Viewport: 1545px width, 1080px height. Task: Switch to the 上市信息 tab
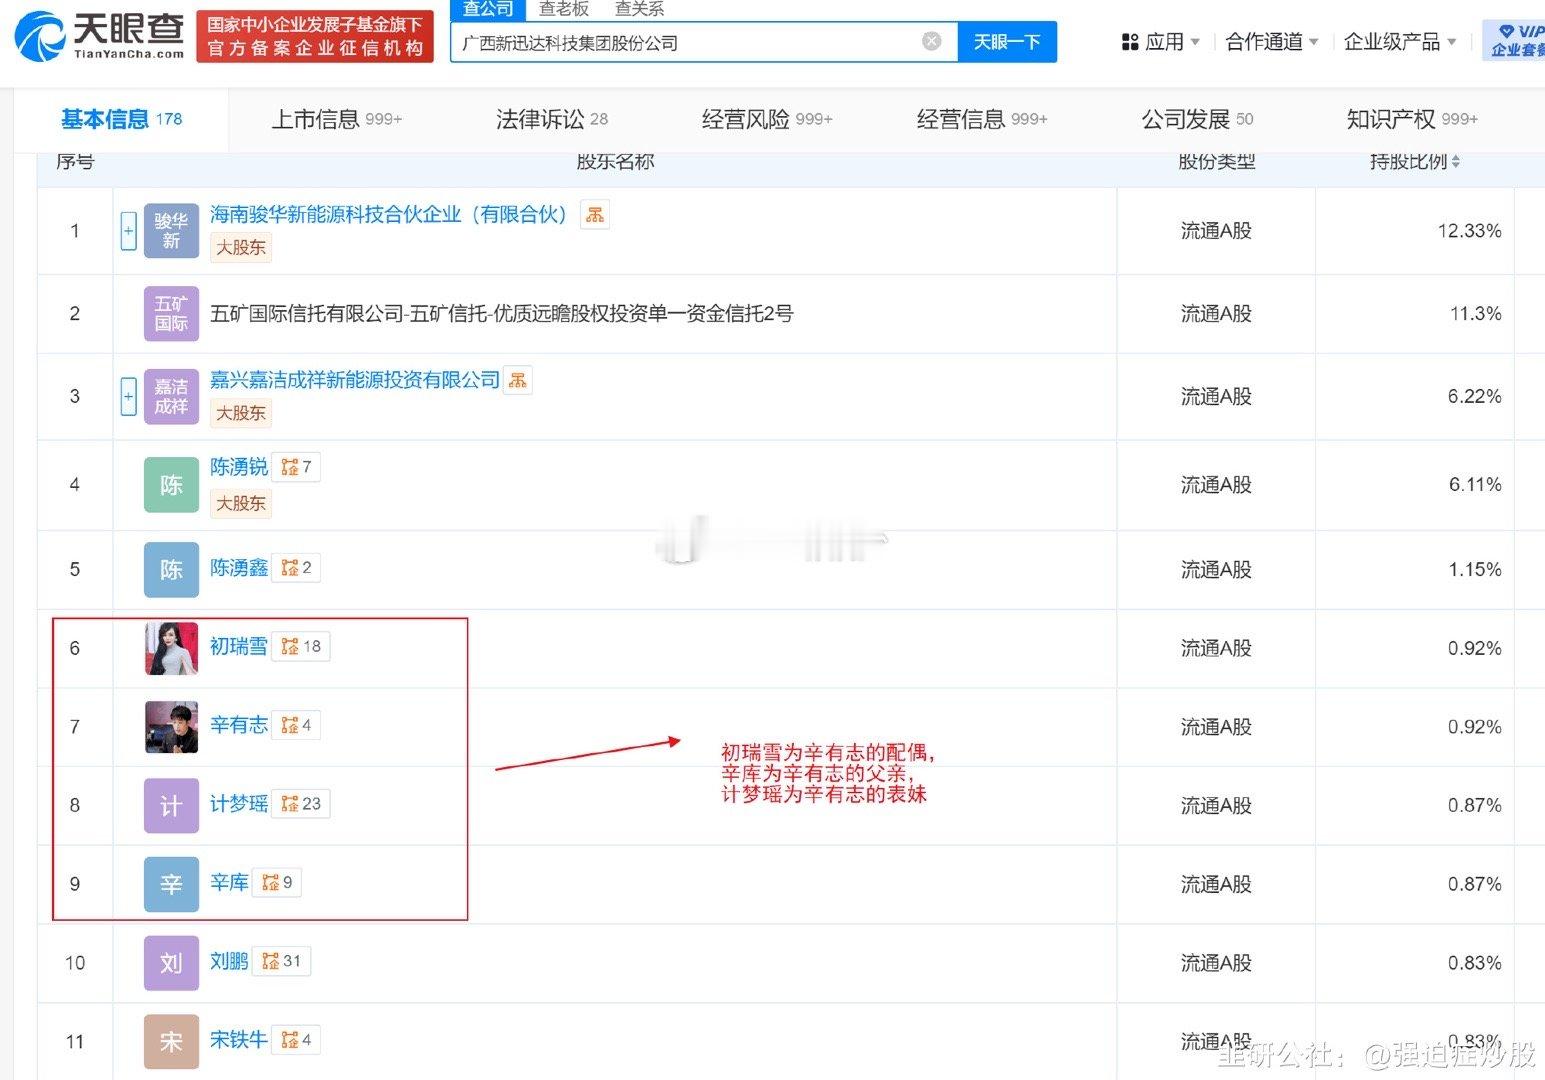coord(337,119)
